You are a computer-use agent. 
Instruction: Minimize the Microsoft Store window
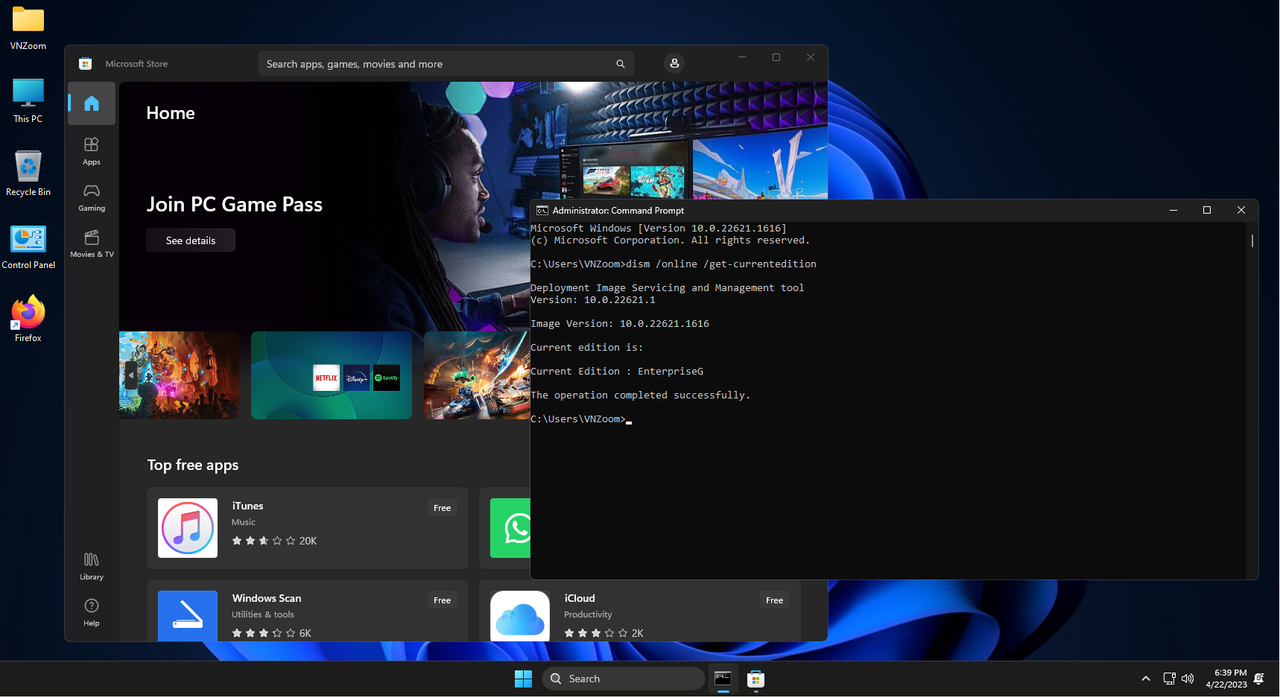pyautogui.click(x=742, y=58)
